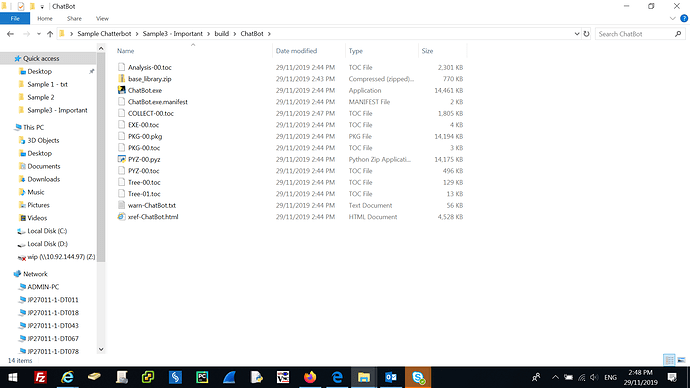Open the View ribbon tab
This screenshot has height=388, width=690.
click(x=102, y=18)
